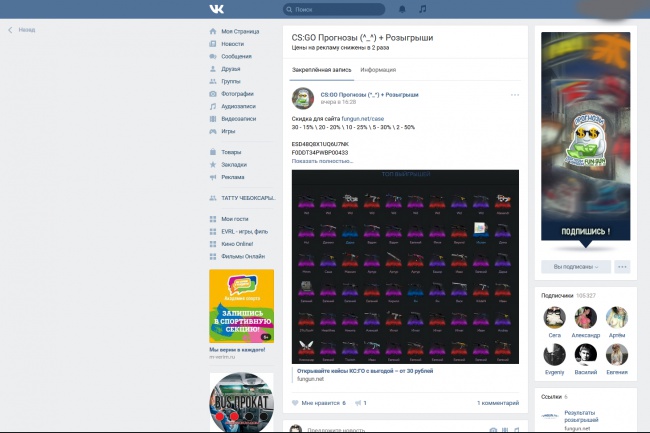Click the Закладки star icon

(x=213, y=164)
